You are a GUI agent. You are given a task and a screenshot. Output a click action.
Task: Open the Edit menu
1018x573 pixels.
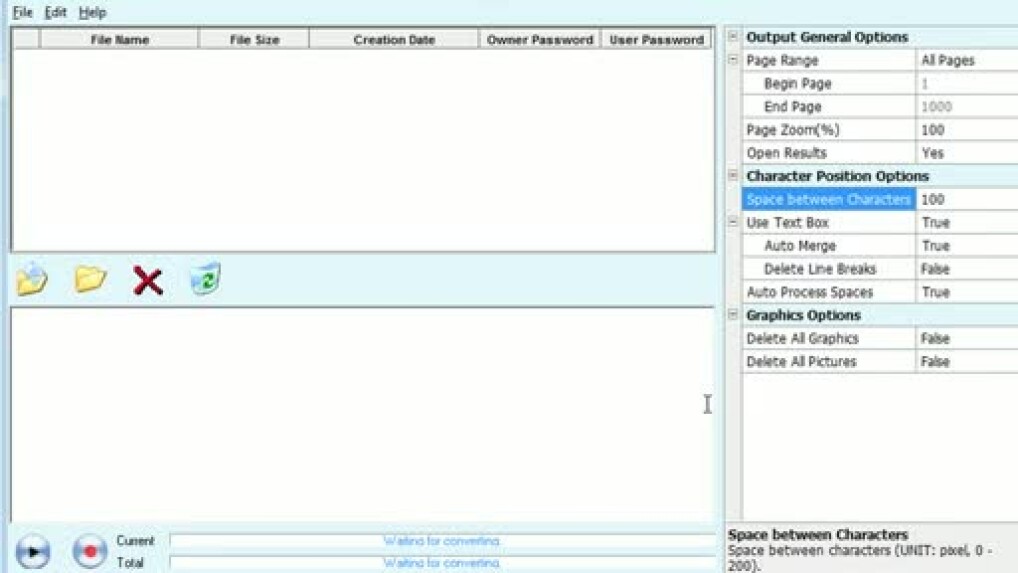pos(55,13)
